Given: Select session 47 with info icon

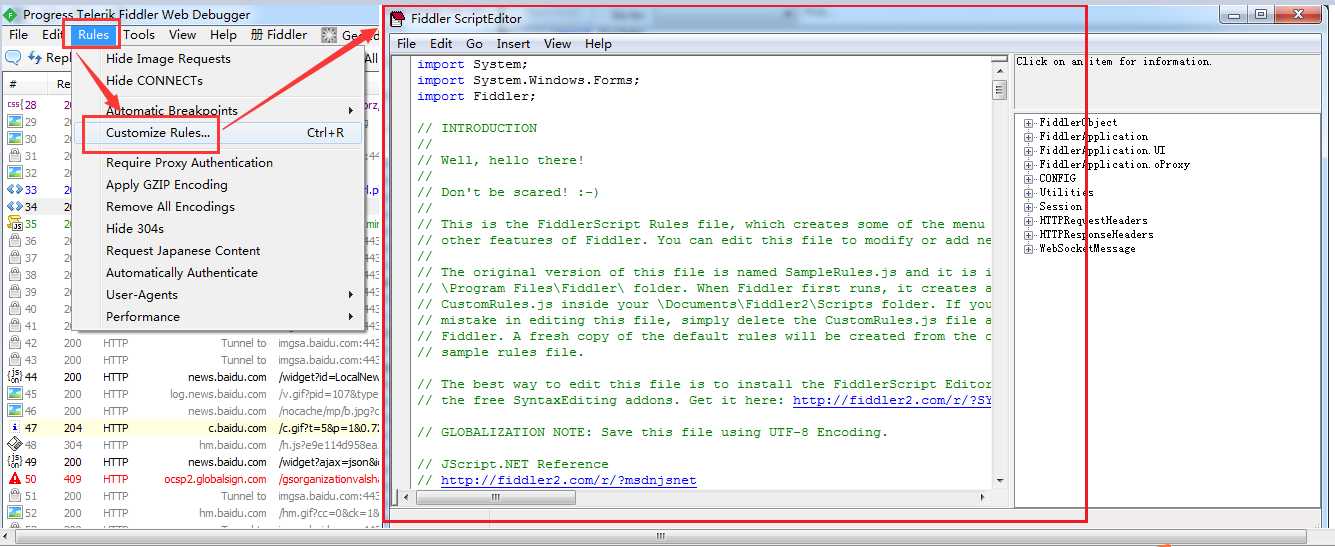Looking at the screenshot, I should point(15,427).
